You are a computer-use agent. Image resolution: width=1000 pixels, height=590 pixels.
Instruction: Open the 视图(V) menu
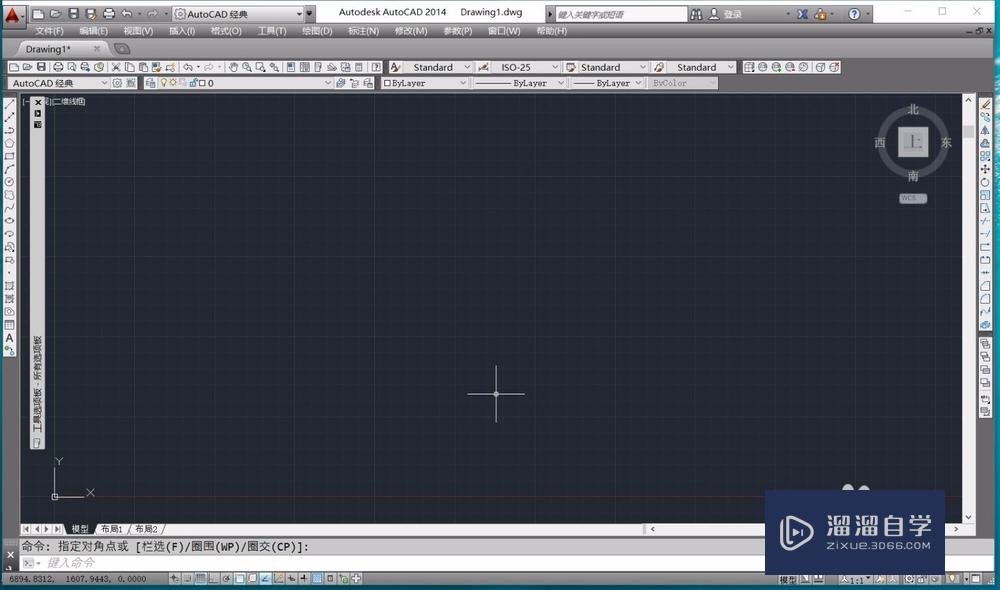[138, 31]
